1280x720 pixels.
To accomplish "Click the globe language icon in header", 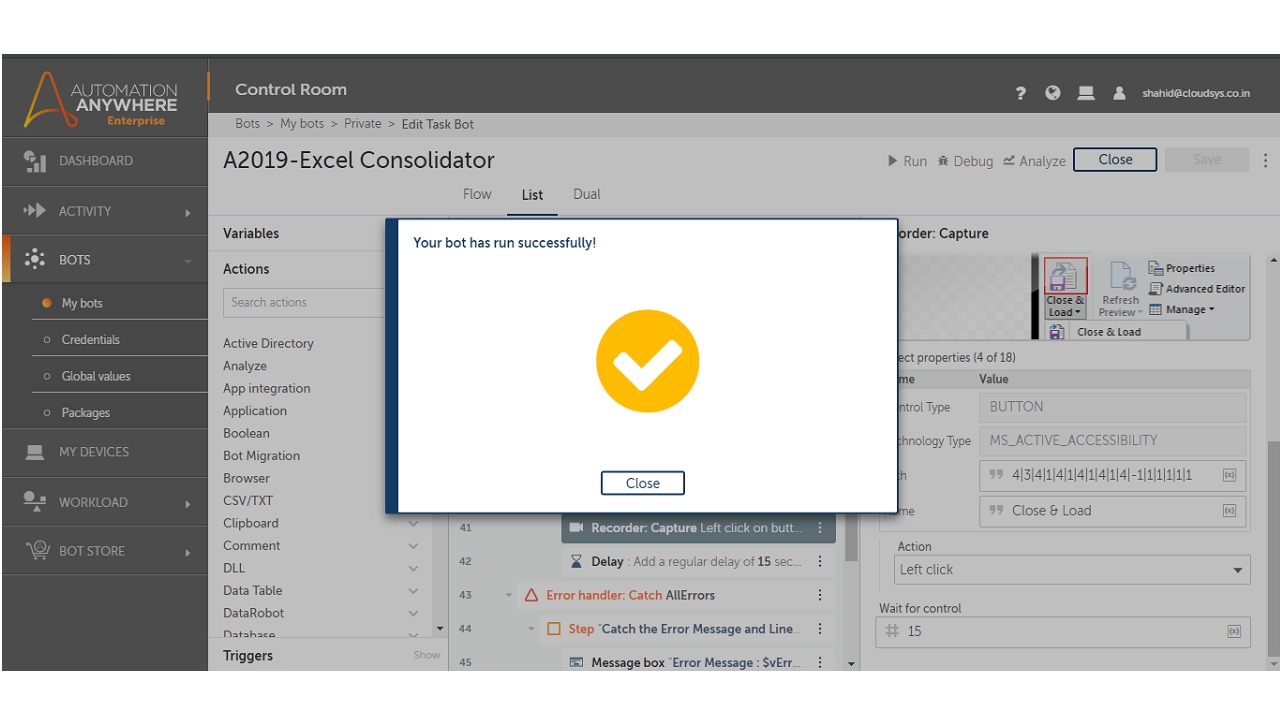I will tap(1053, 93).
